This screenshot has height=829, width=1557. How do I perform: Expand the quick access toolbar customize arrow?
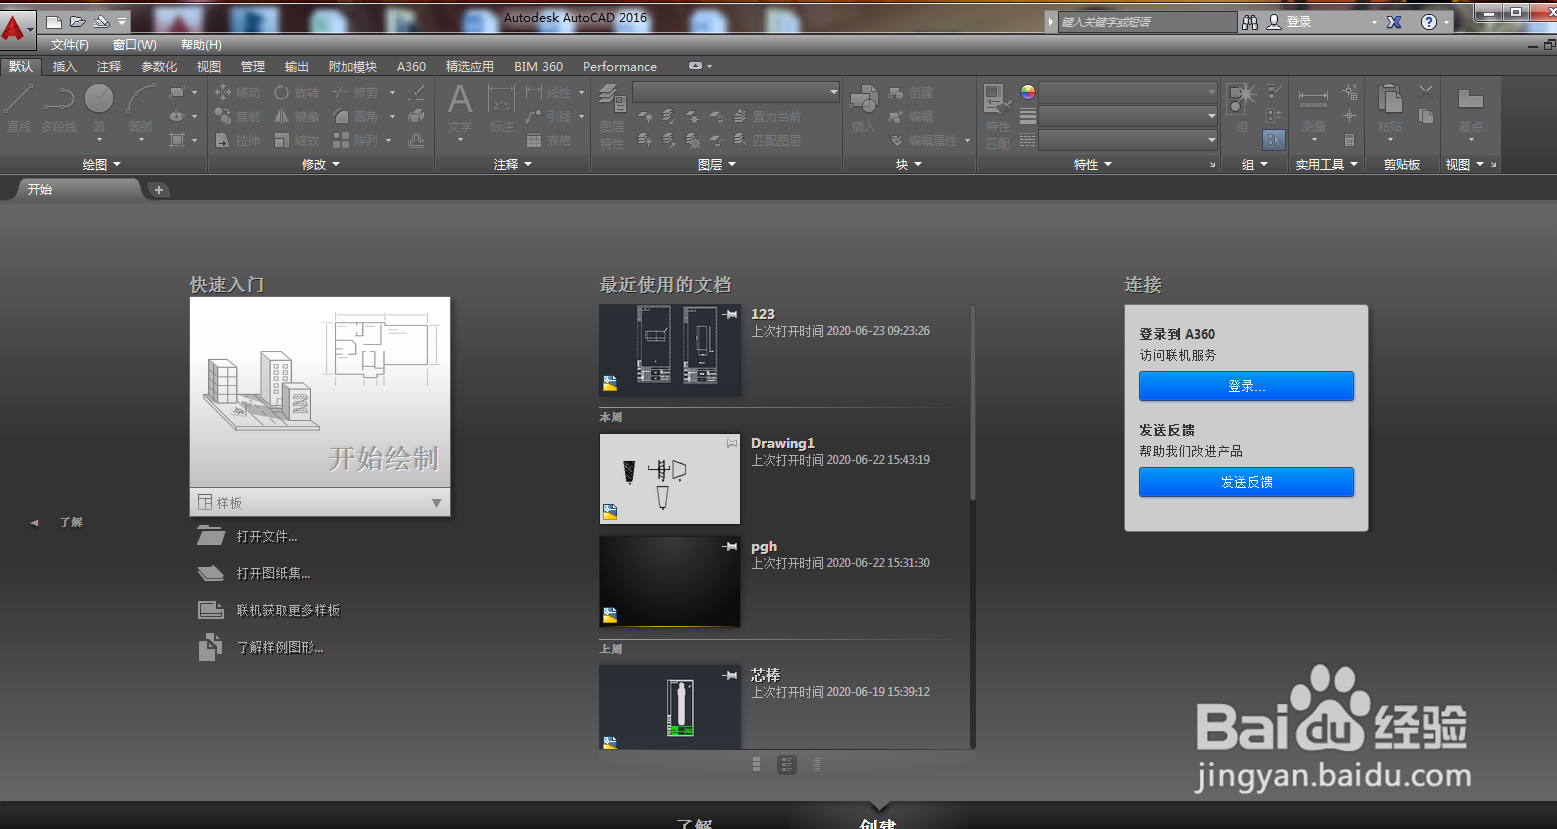122,21
